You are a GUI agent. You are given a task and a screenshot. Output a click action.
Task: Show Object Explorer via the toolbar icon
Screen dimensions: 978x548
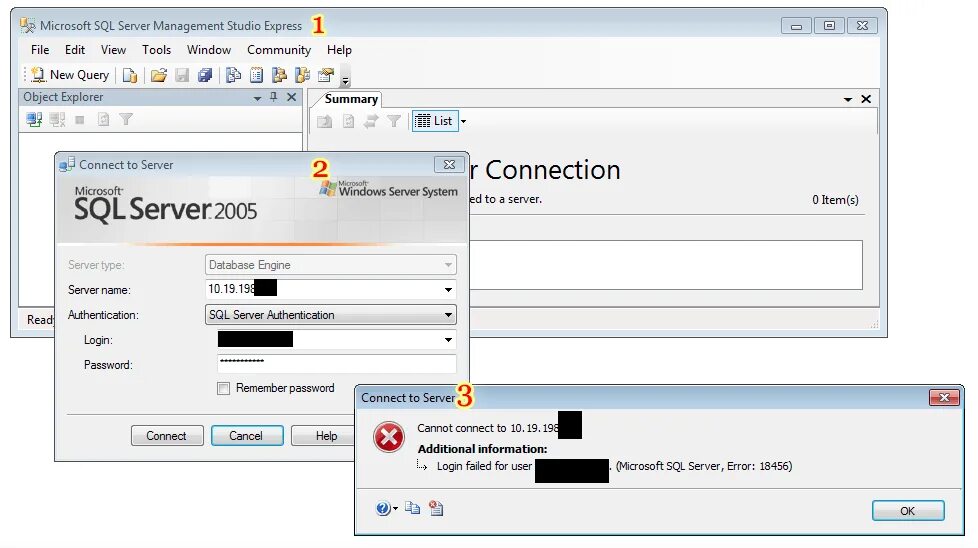279,75
